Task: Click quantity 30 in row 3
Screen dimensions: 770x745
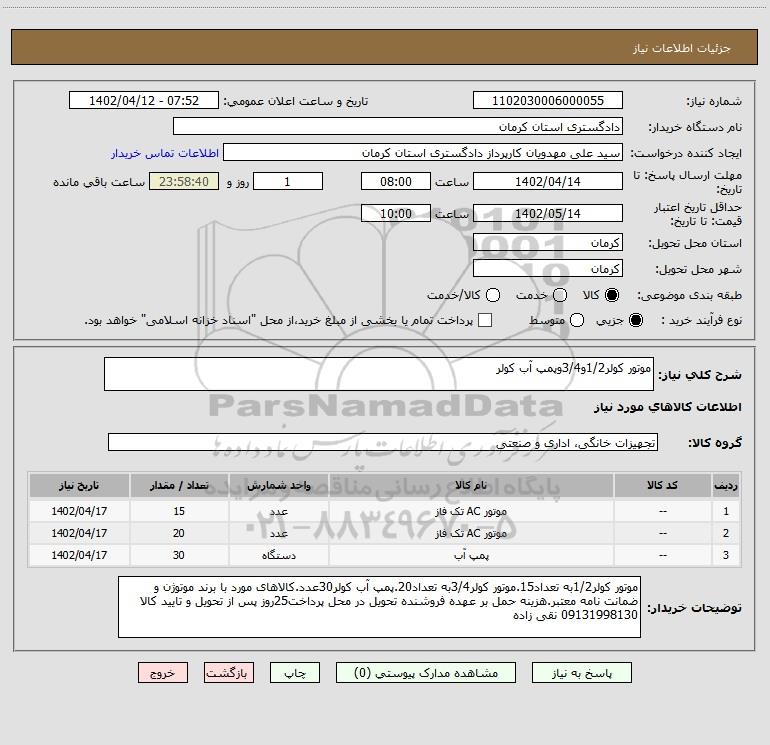Action: [x=179, y=555]
